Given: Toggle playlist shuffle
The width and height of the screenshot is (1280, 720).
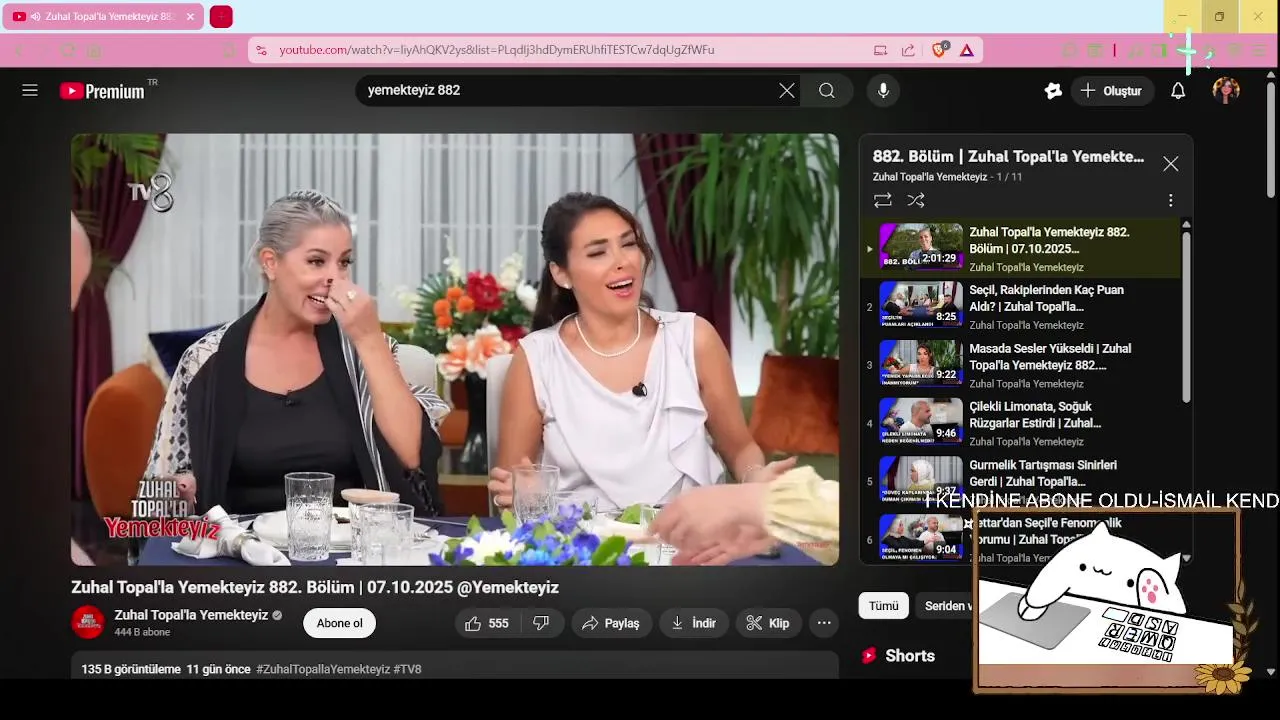Looking at the screenshot, I should pyautogui.click(x=916, y=201).
